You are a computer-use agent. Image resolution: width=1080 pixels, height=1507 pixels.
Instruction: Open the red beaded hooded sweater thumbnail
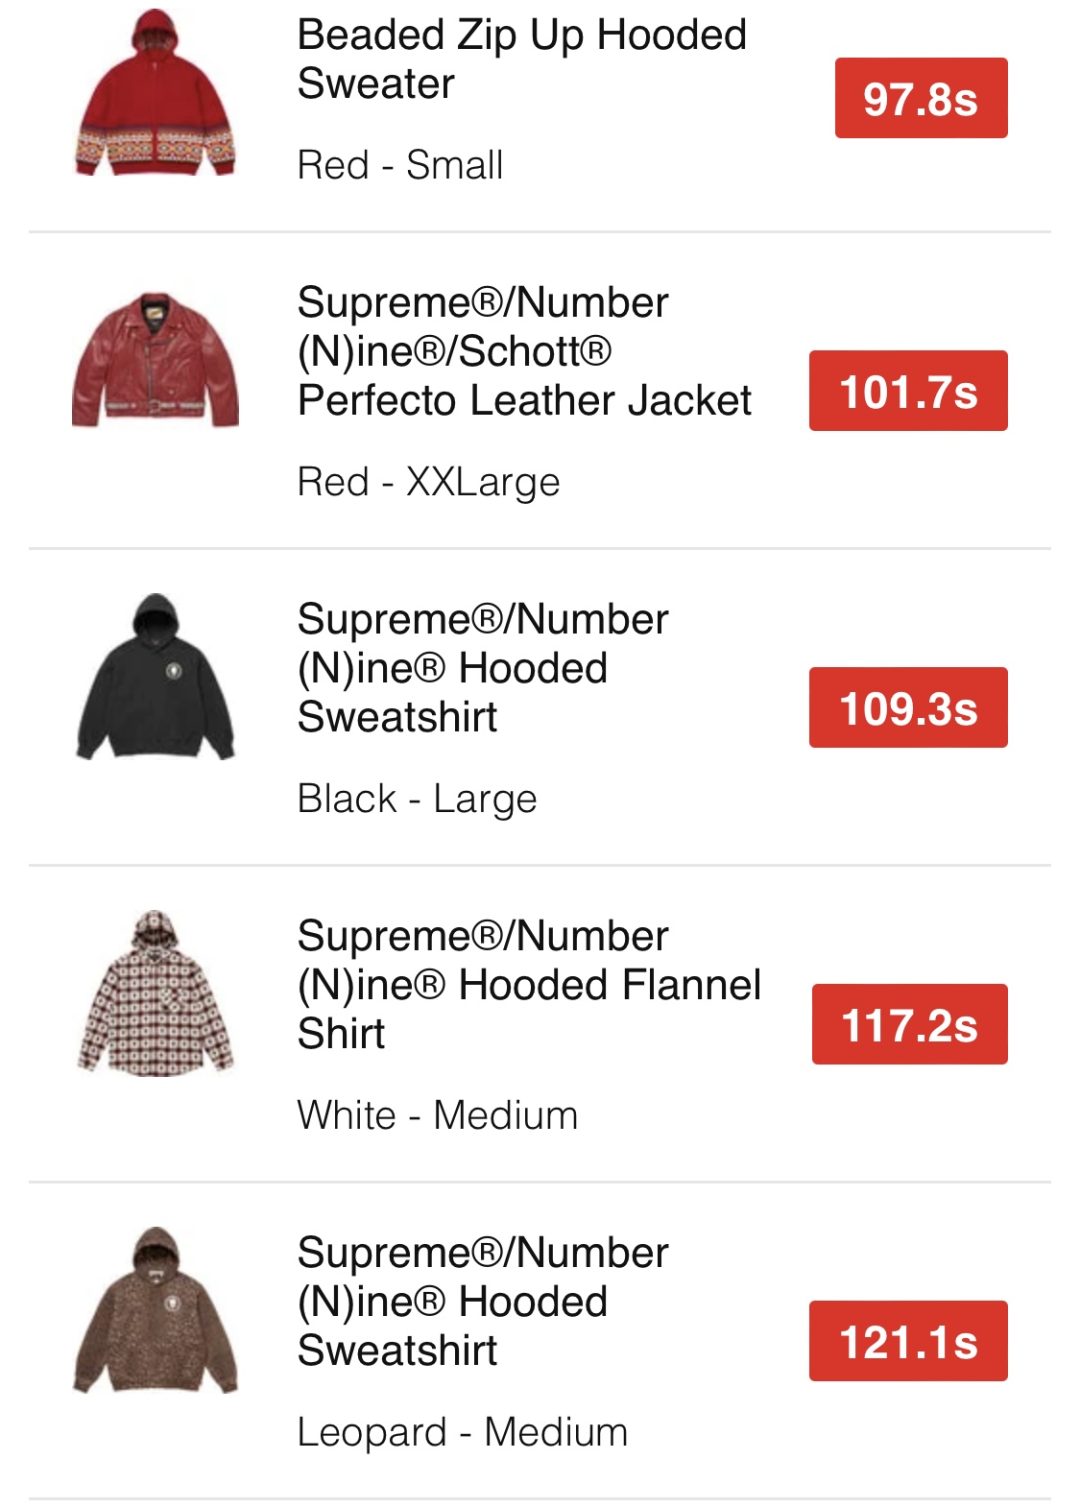click(155, 93)
